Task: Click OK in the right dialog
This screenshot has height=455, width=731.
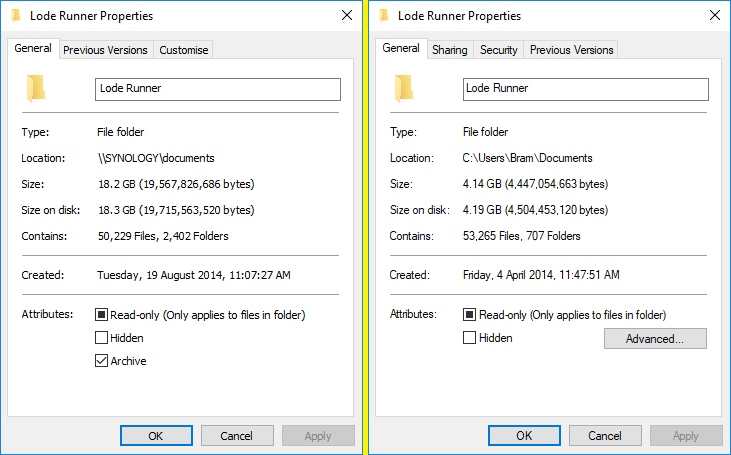Action: pos(524,436)
